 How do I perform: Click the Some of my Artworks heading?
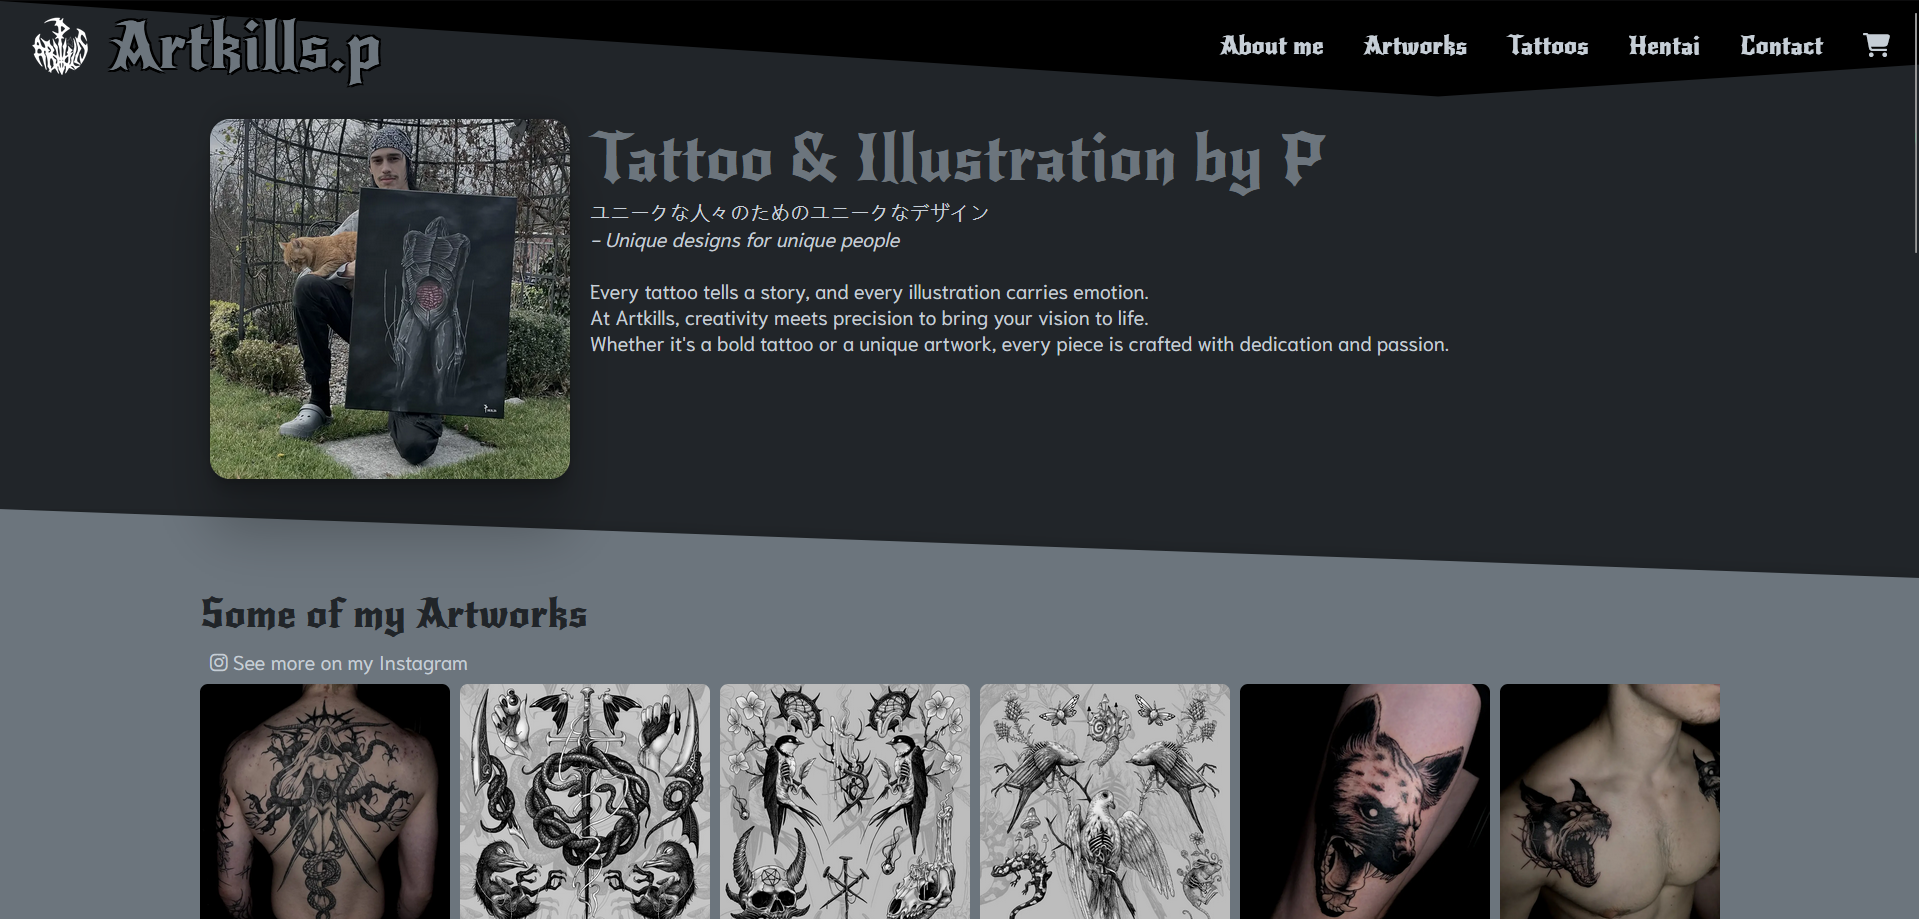pos(394,614)
